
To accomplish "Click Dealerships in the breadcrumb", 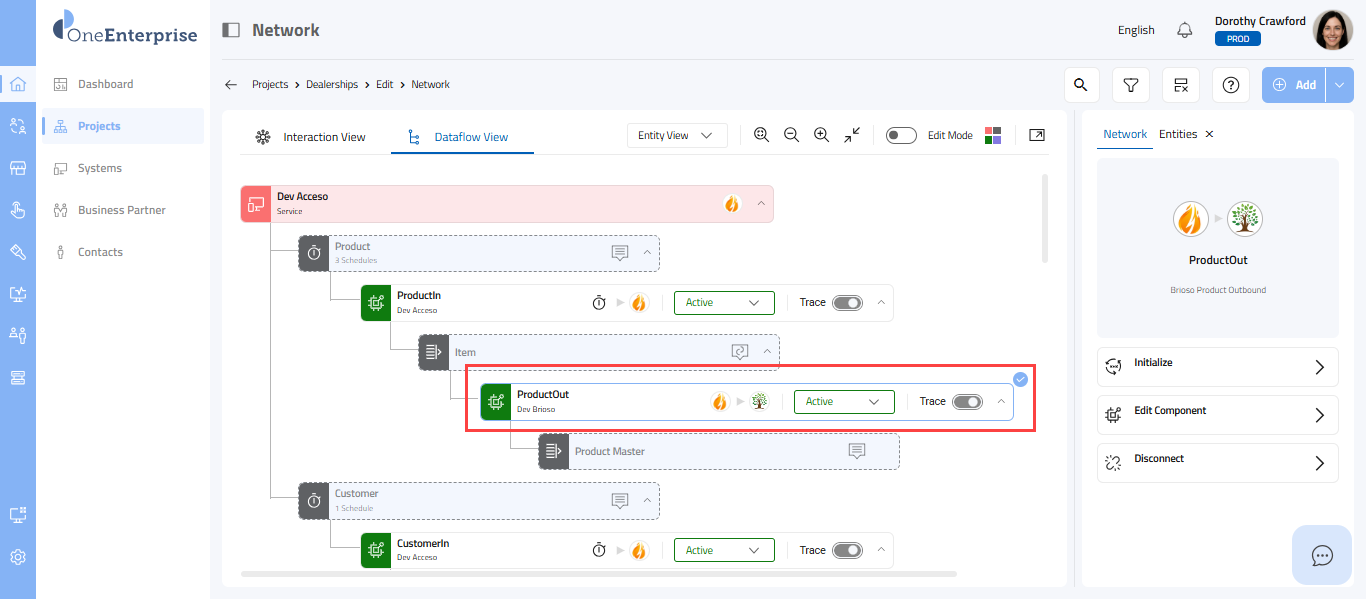I will click(332, 85).
